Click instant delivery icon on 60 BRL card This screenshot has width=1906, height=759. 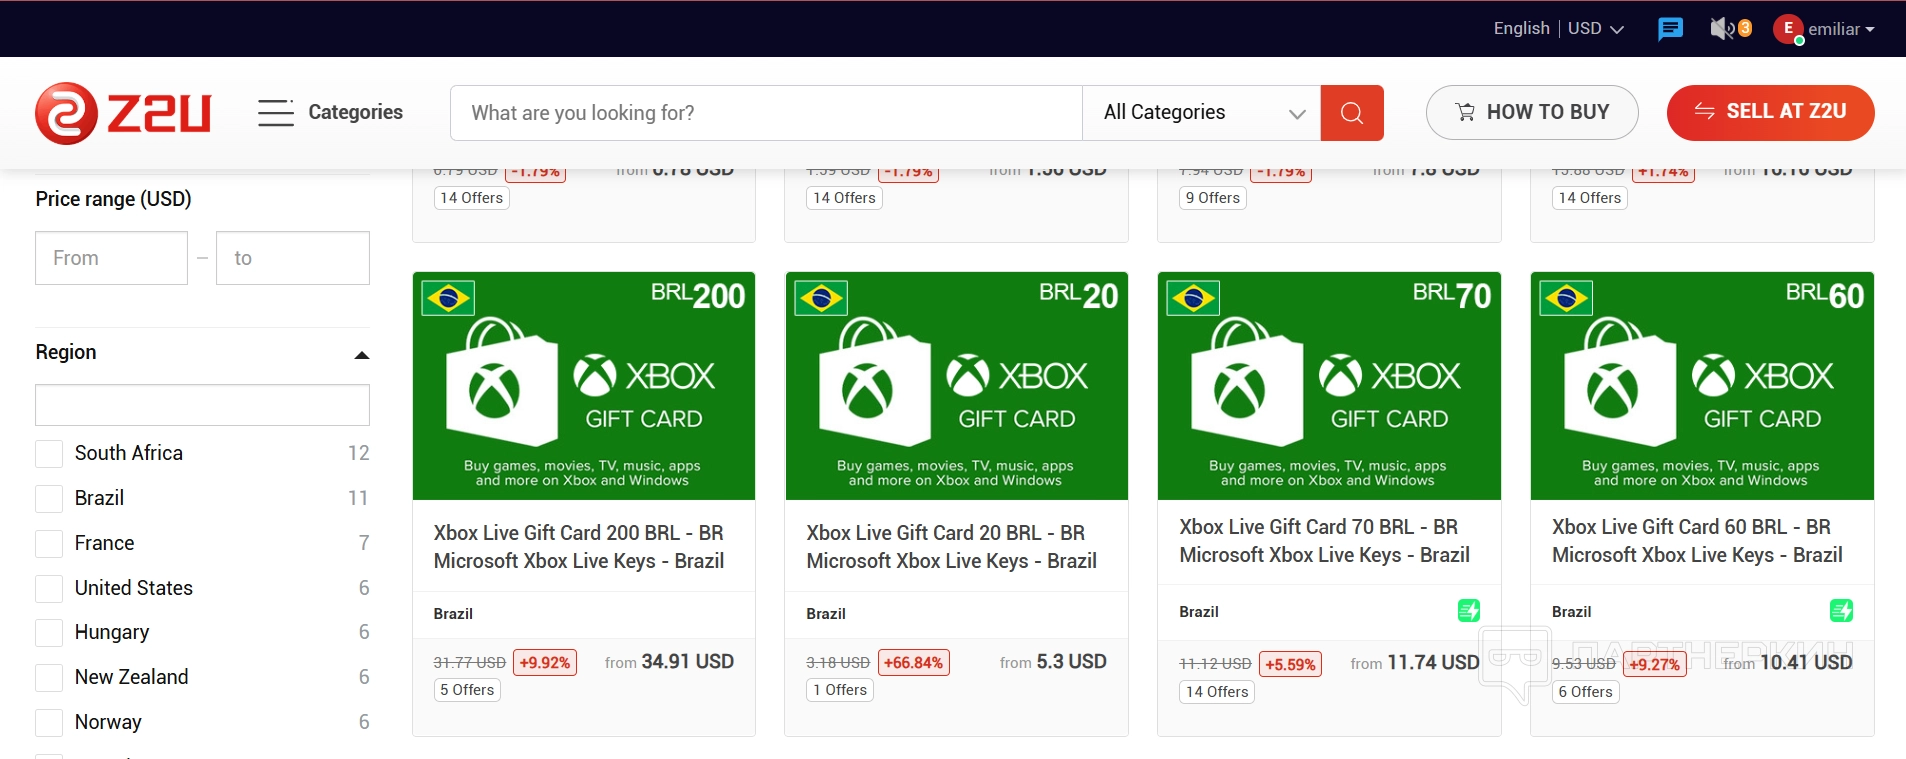tap(1841, 610)
